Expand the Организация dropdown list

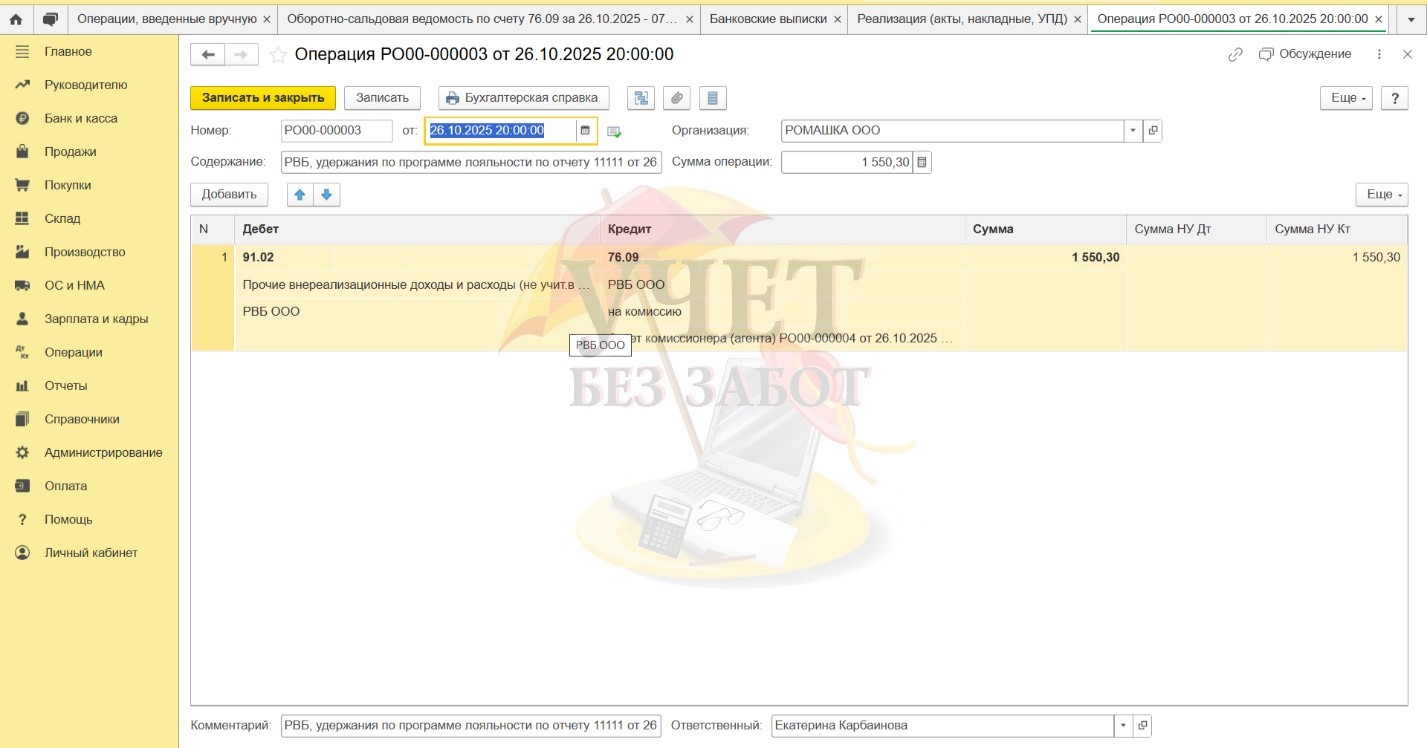tap(1133, 131)
